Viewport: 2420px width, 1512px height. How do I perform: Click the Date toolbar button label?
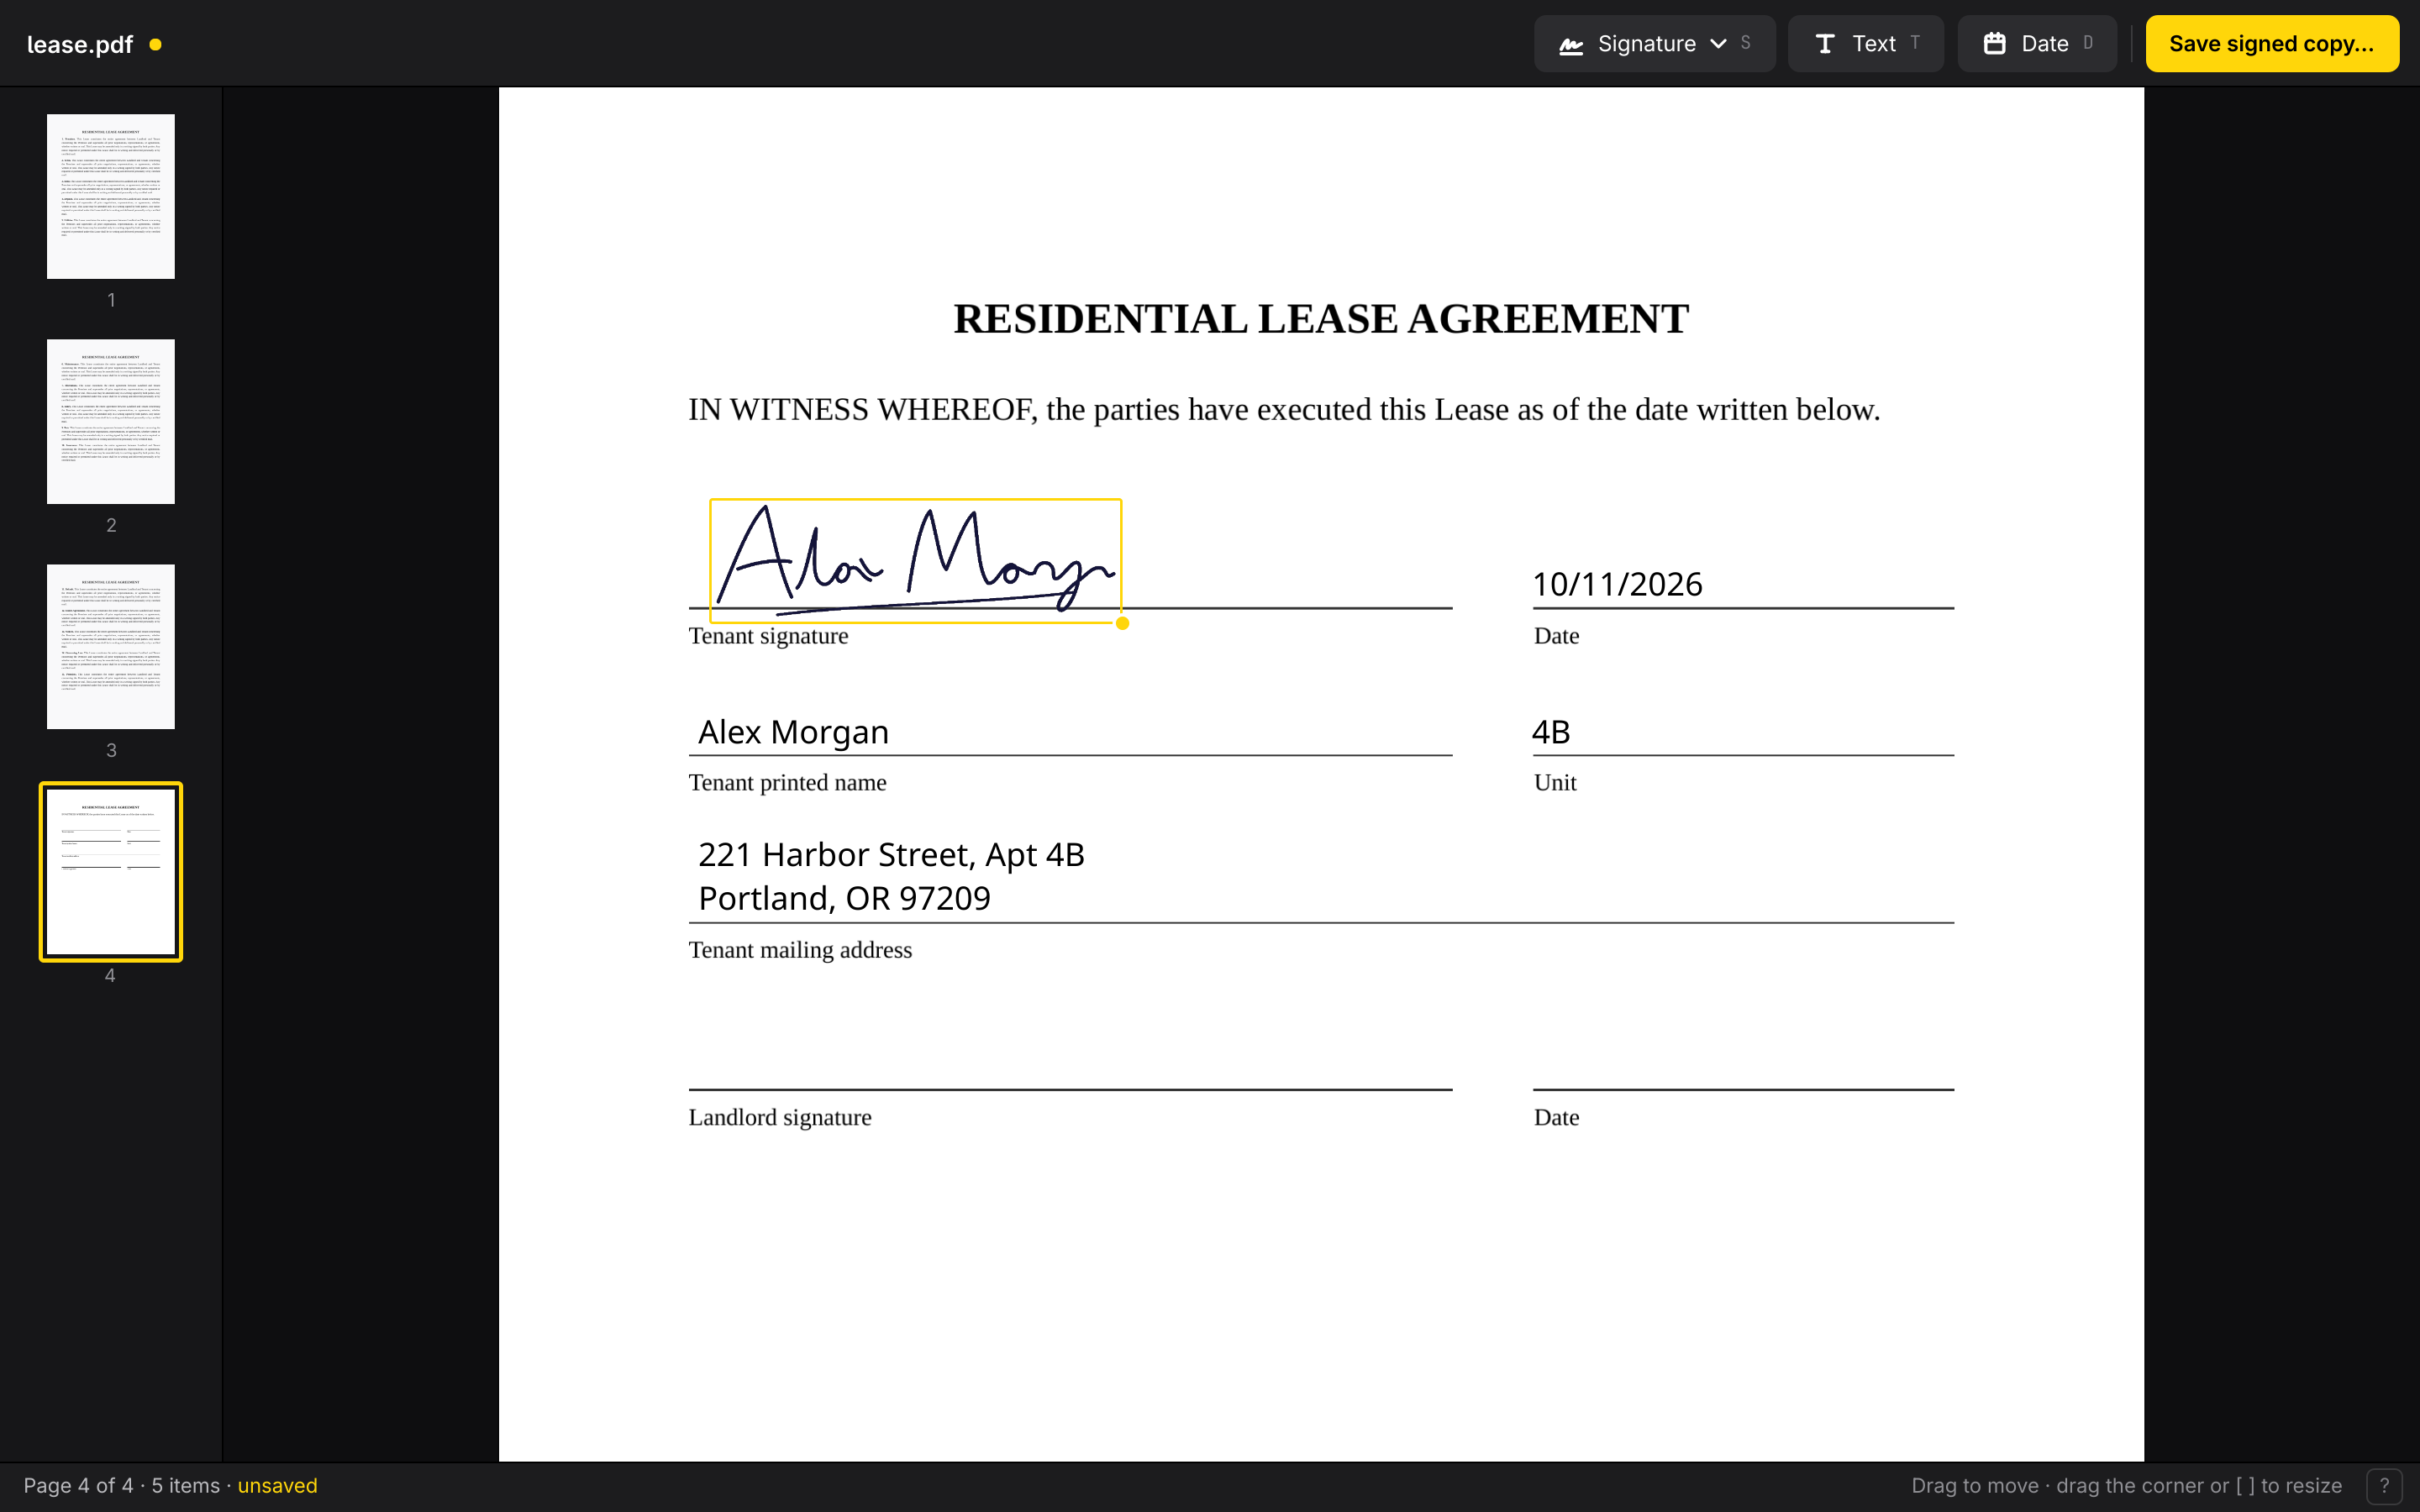[2044, 44]
